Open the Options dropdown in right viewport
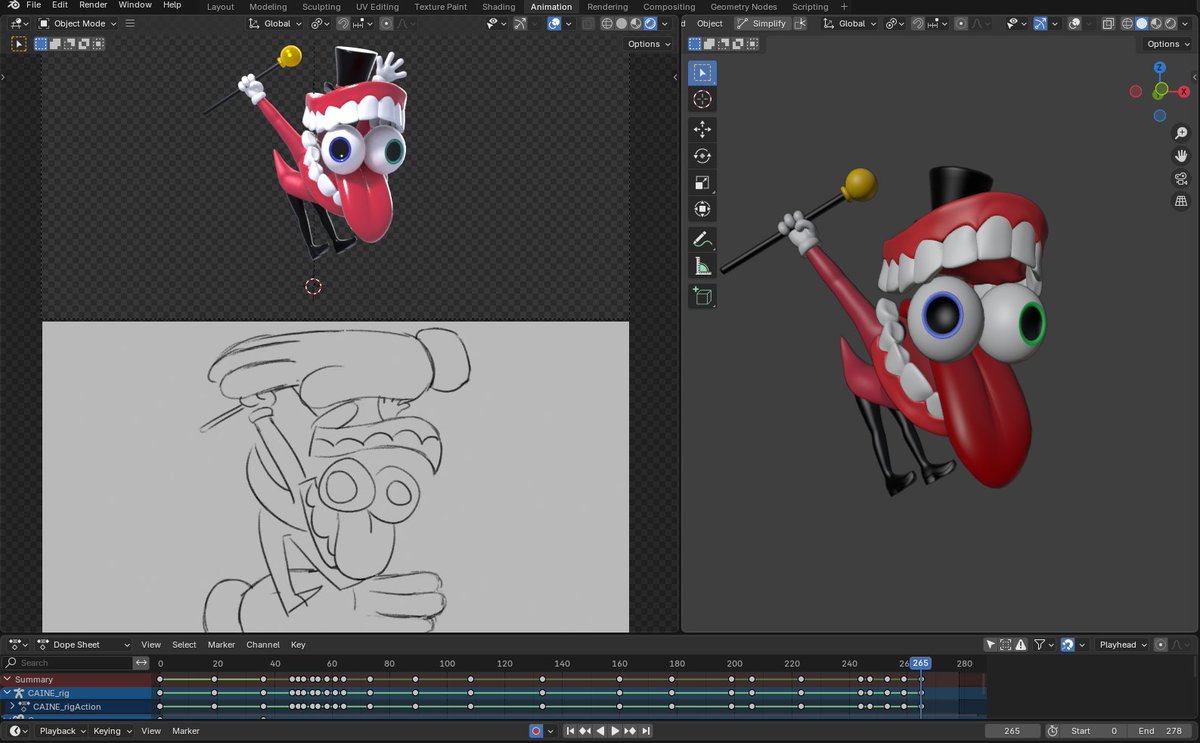 [x=1167, y=44]
